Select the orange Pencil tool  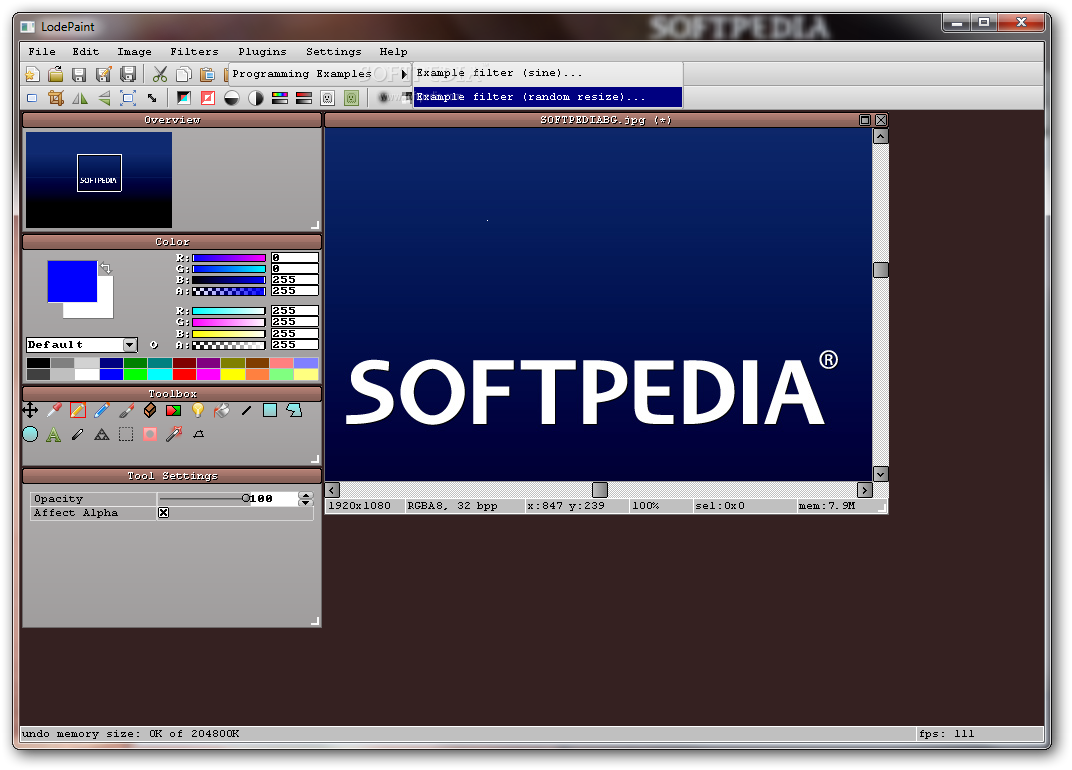coord(78,410)
